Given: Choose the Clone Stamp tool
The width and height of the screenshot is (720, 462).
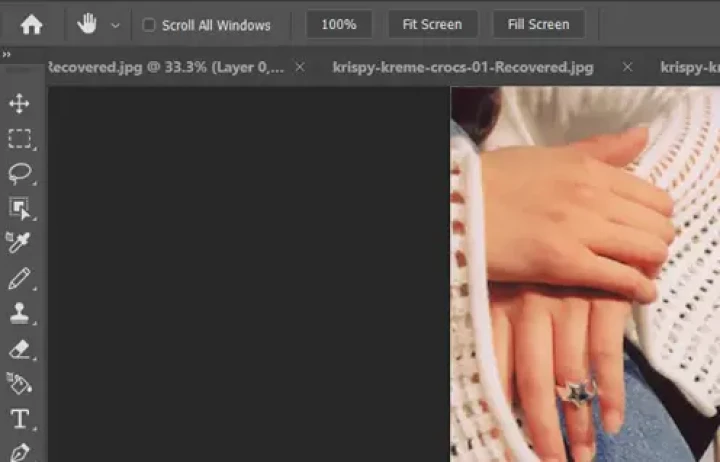Looking at the screenshot, I should coord(20,313).
